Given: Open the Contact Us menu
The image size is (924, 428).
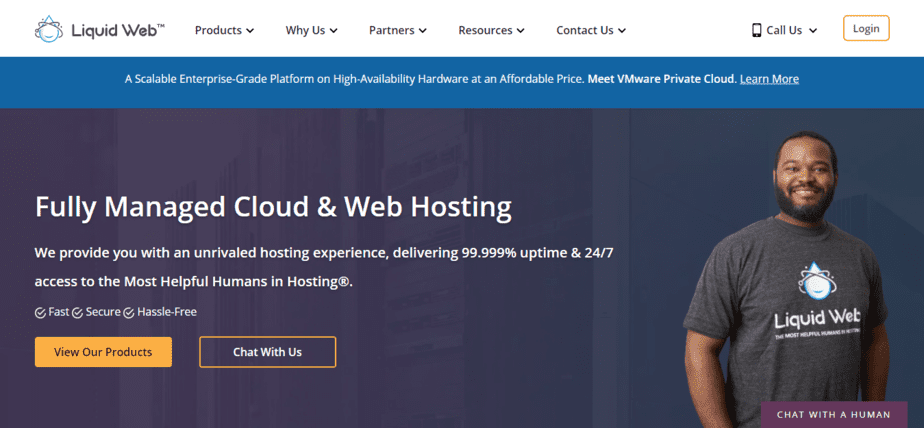Looking at the screenshot, I should (x=591, y=30).
